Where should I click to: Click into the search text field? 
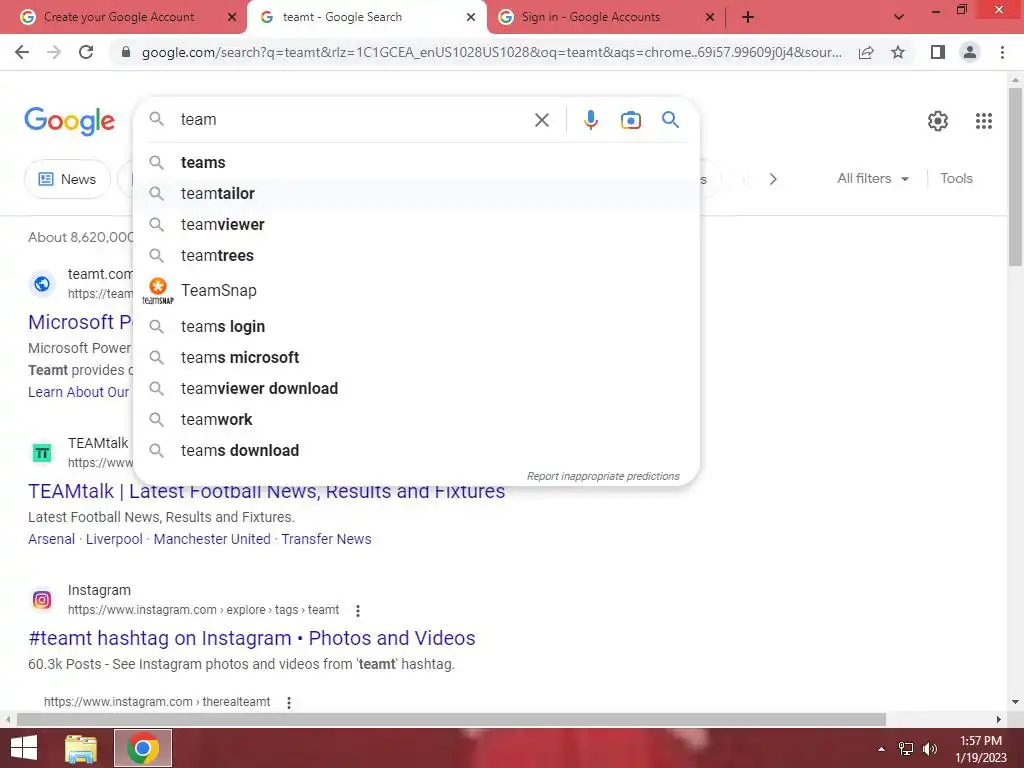[353, 120]
